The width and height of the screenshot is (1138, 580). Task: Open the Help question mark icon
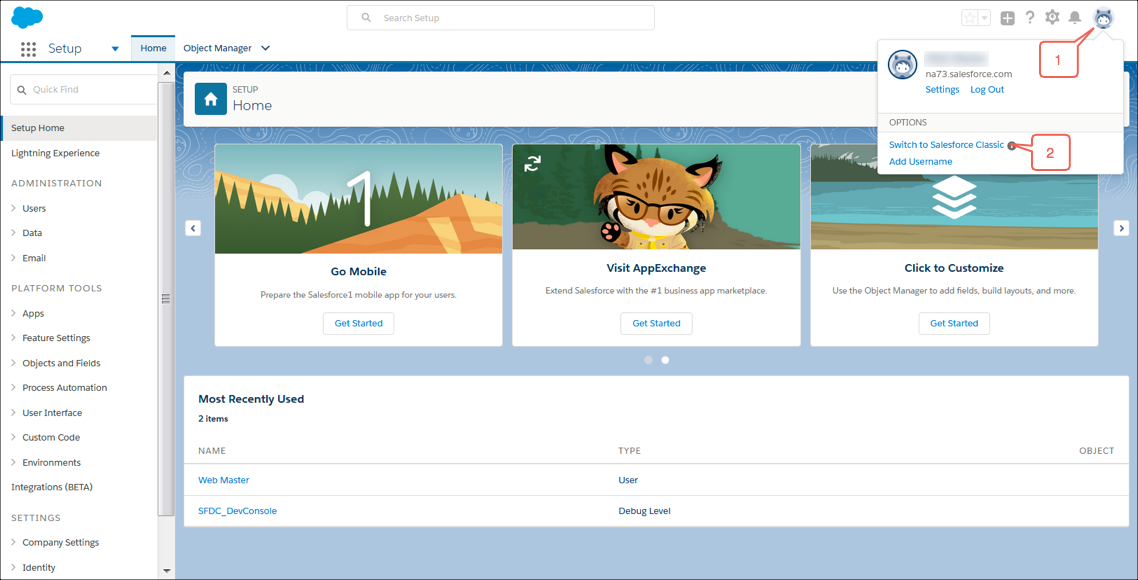1030,18
